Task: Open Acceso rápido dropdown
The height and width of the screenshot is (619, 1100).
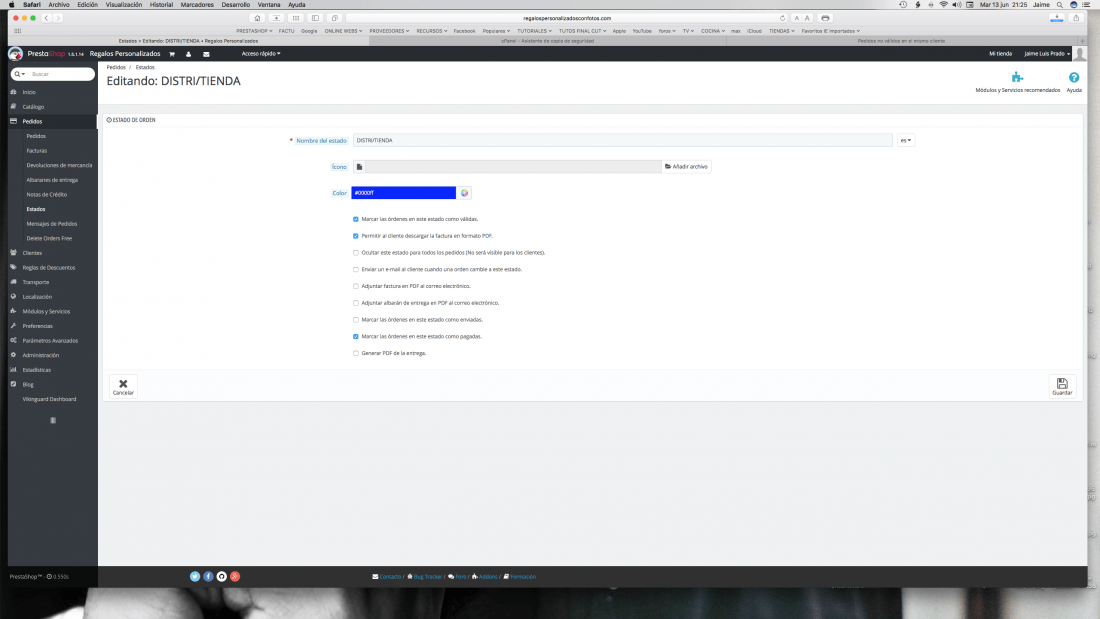Action: [261, 54]
